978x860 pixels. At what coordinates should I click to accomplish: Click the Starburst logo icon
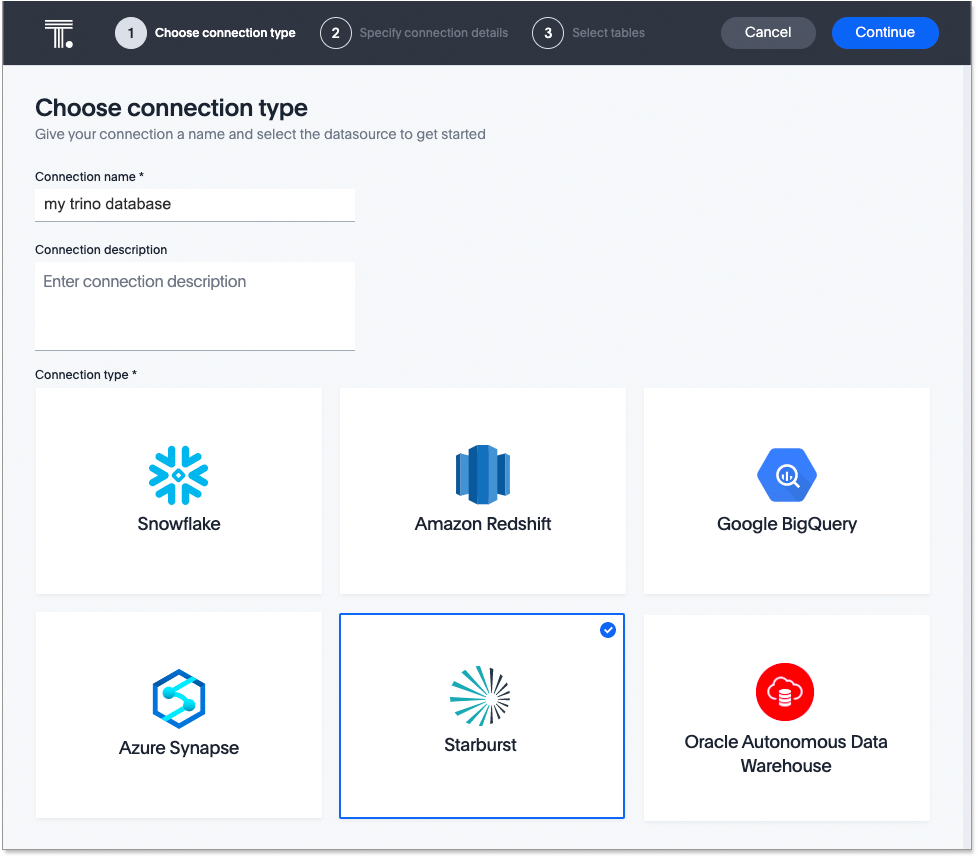[481, 696]
